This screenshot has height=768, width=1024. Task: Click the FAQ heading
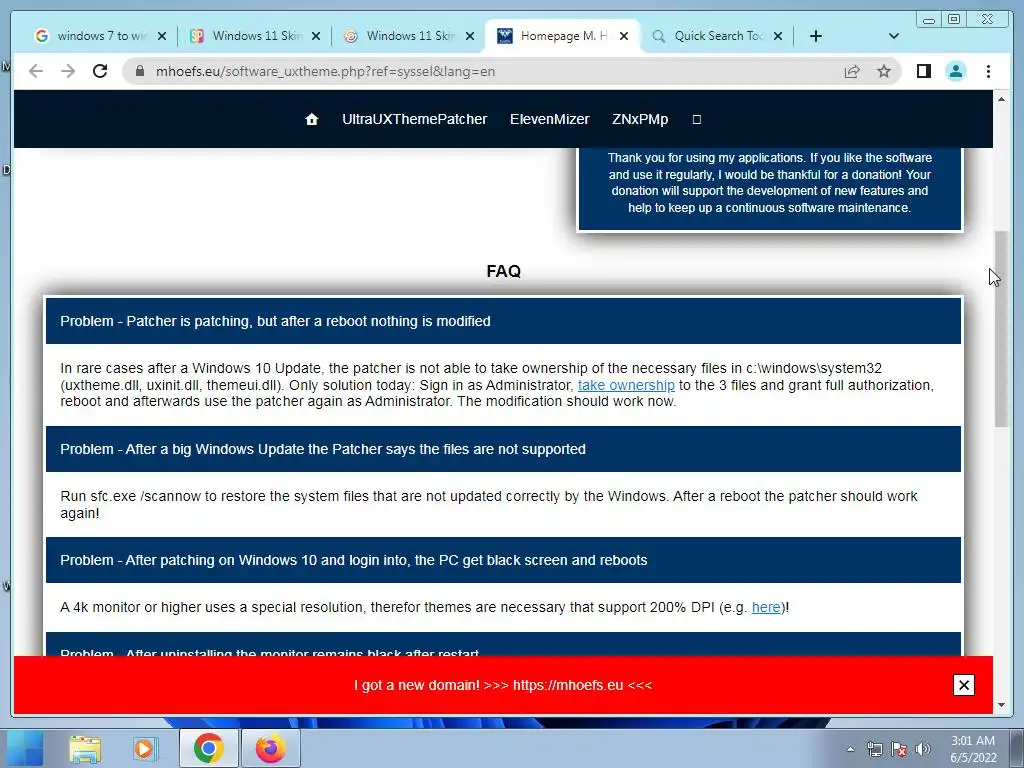coord(504,271)
